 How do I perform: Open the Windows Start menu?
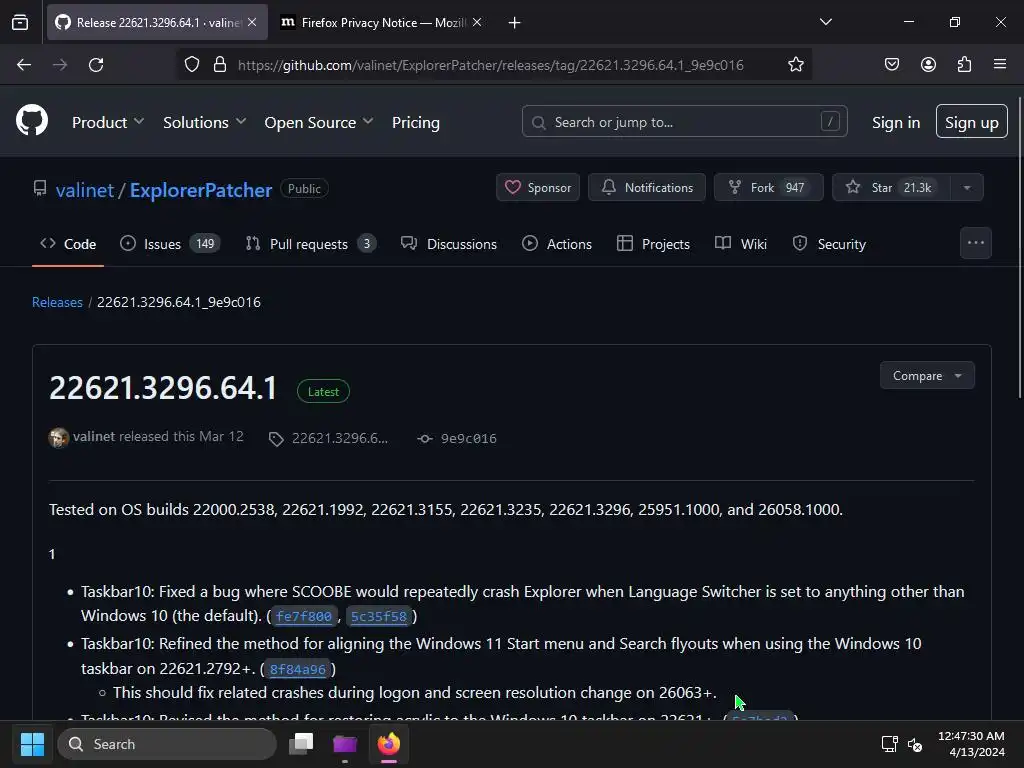coord(32,744)
